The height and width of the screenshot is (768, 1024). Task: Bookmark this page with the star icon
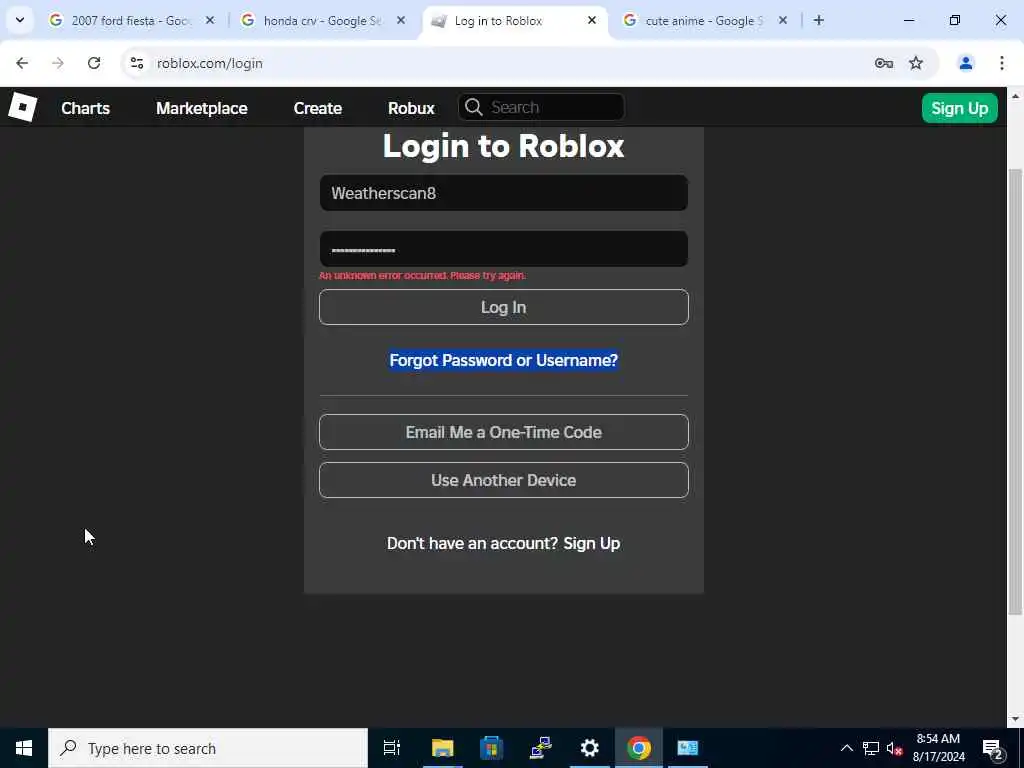[916, 63]
